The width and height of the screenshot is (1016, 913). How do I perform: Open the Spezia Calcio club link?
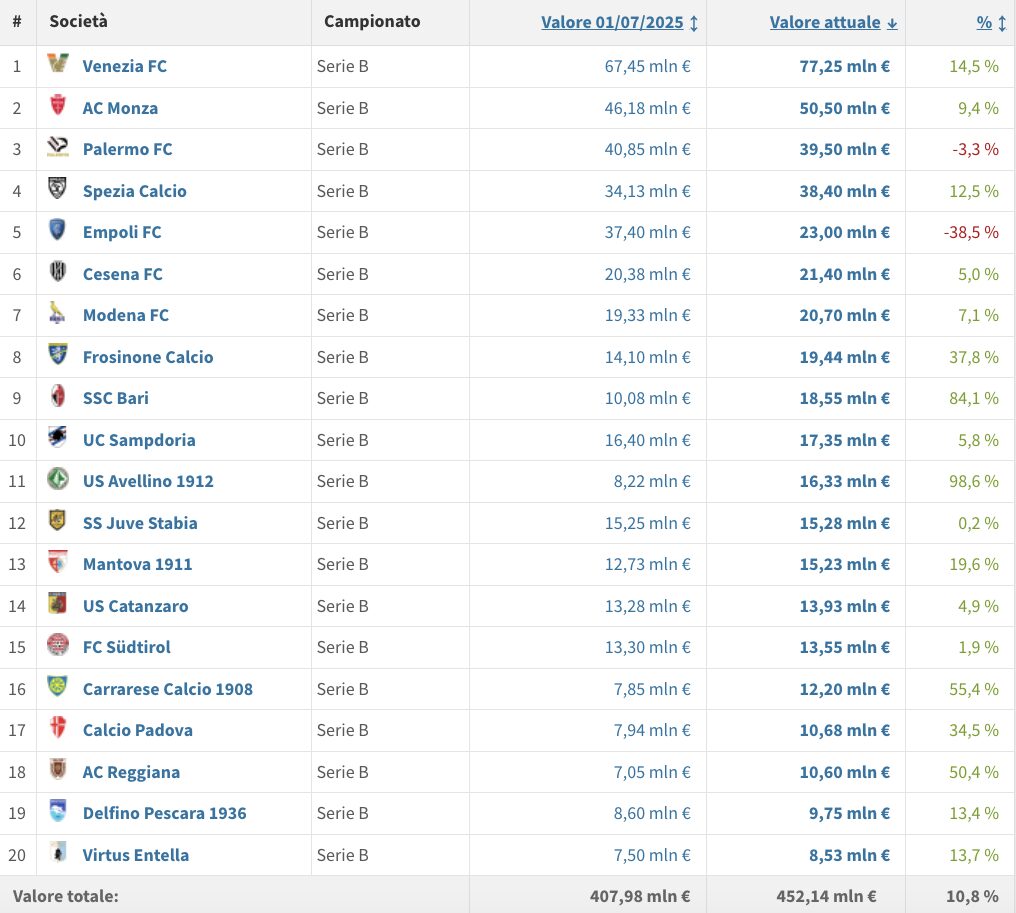tap(135, 191)
